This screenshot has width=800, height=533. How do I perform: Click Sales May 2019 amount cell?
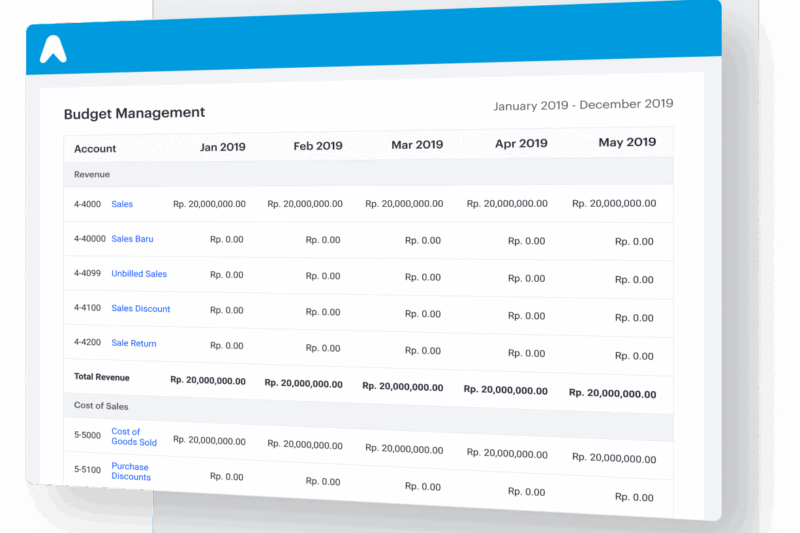[x=614, y=204]
